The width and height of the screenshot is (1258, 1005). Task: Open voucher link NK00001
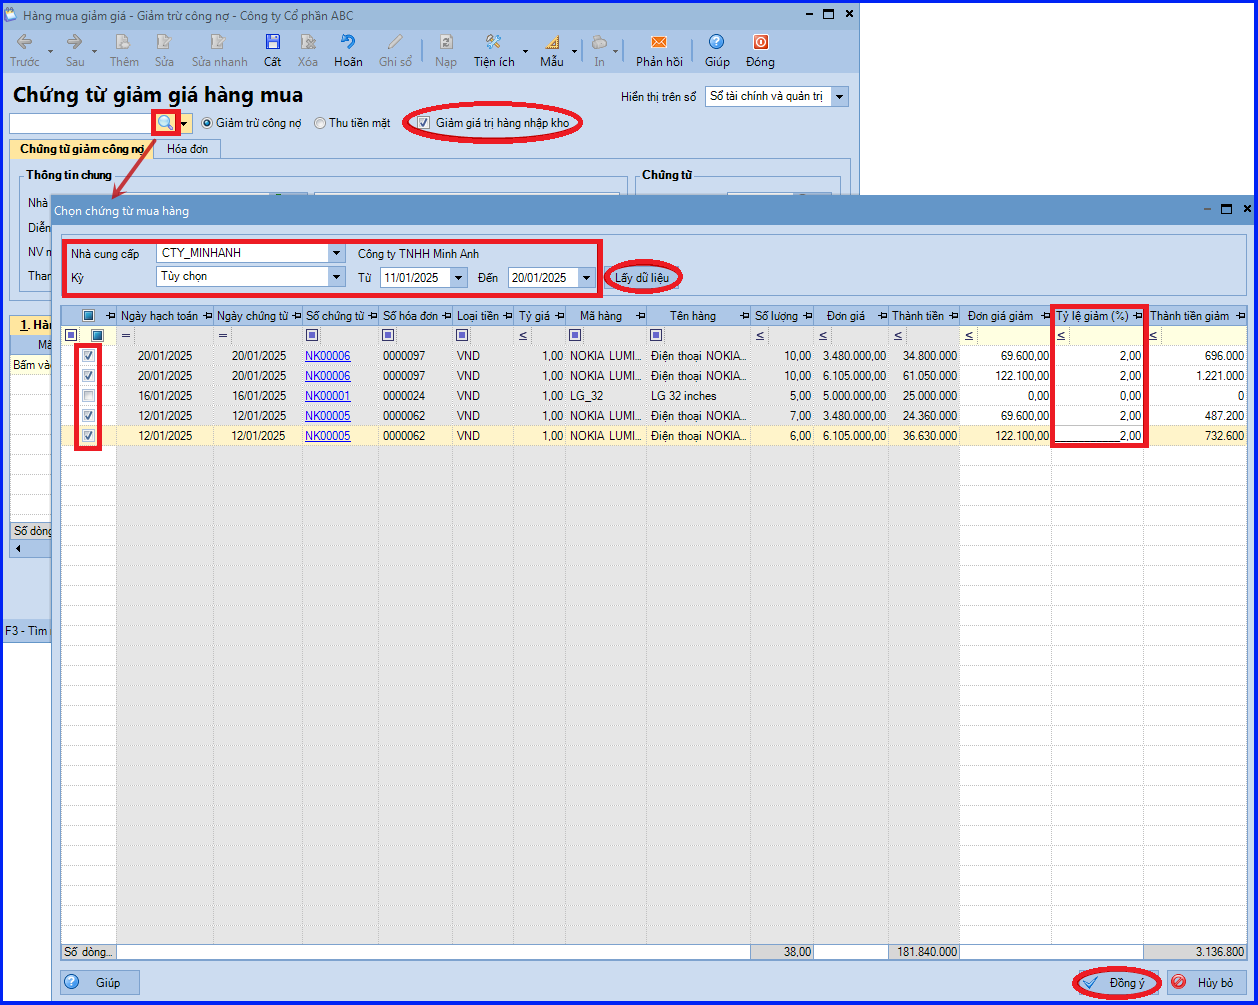pos(328,396)
